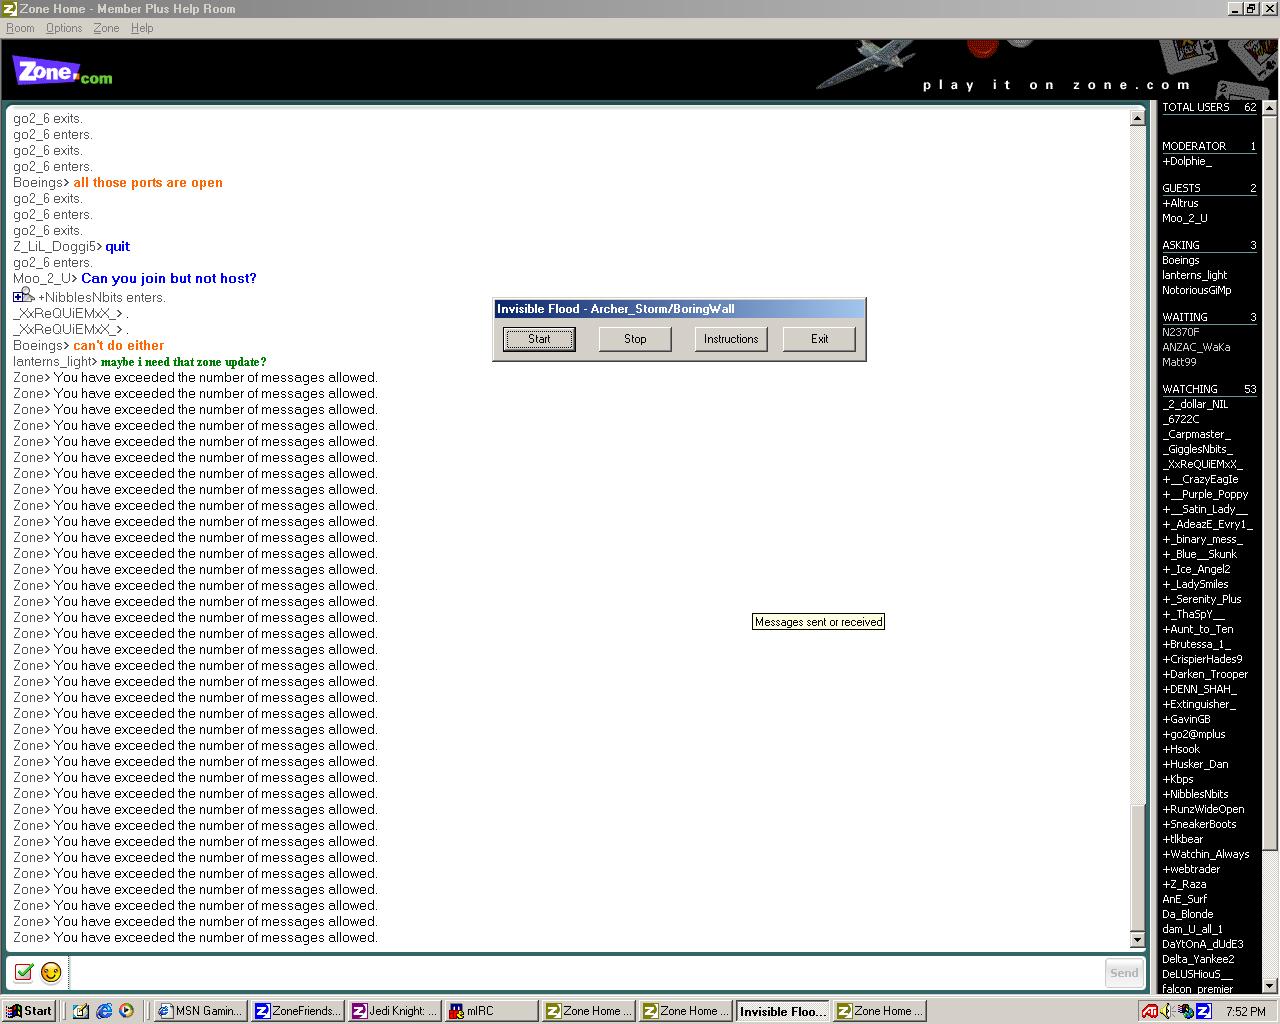
Task: Open the Help menu
Action: [142, 28]
